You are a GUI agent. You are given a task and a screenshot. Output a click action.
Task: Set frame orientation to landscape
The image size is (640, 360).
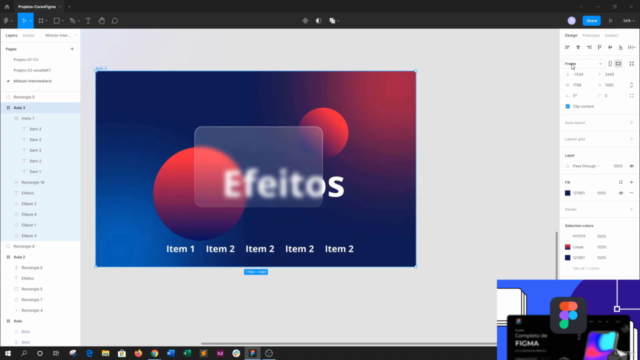[619, 64]
